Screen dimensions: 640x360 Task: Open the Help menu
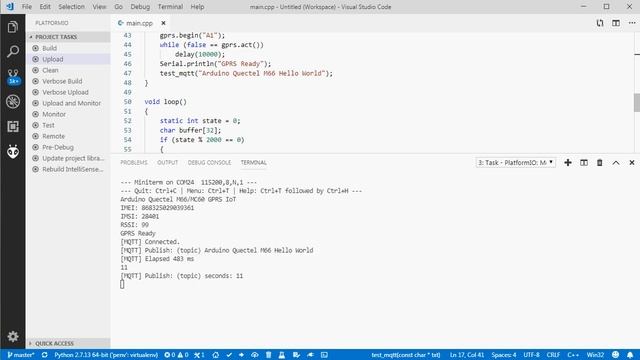click(197, 7)
